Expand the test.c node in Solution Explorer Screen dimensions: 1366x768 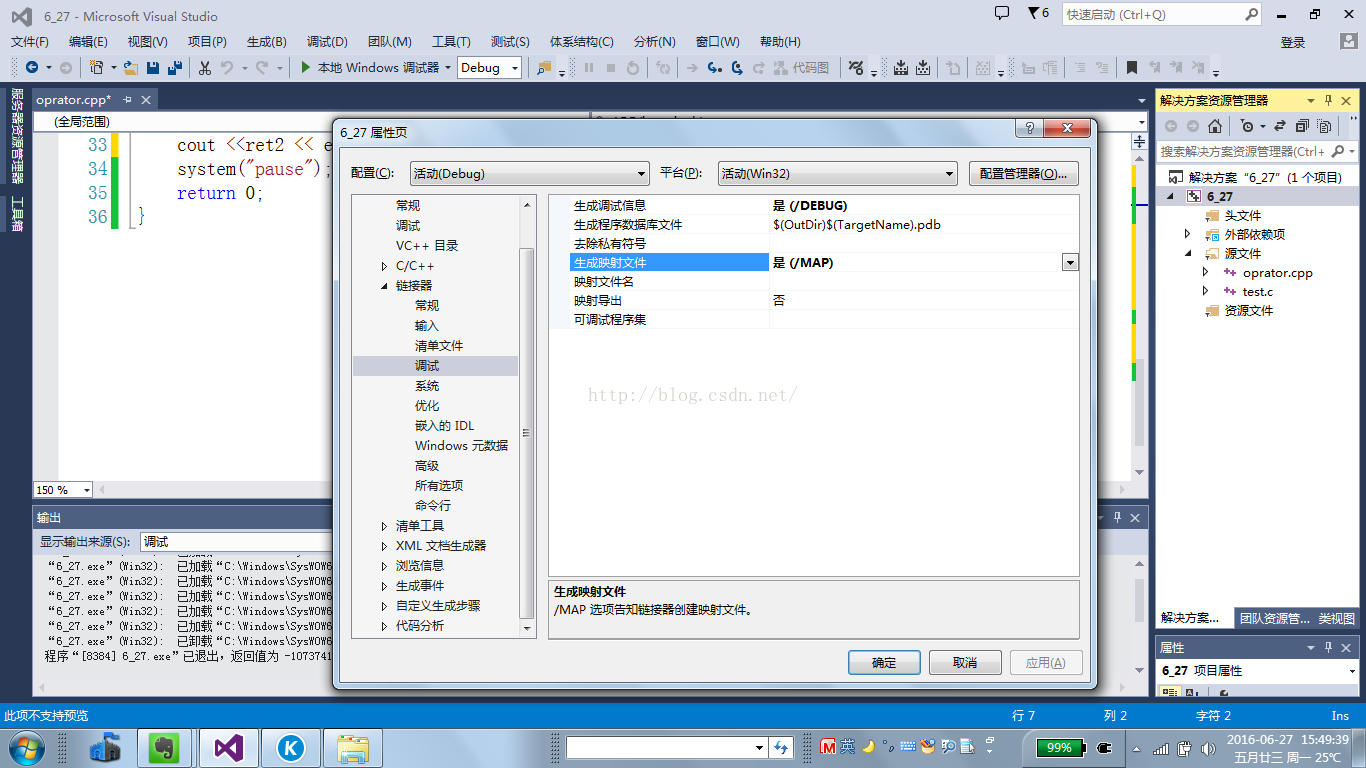pyautogui.click(x=1206, y=291)
